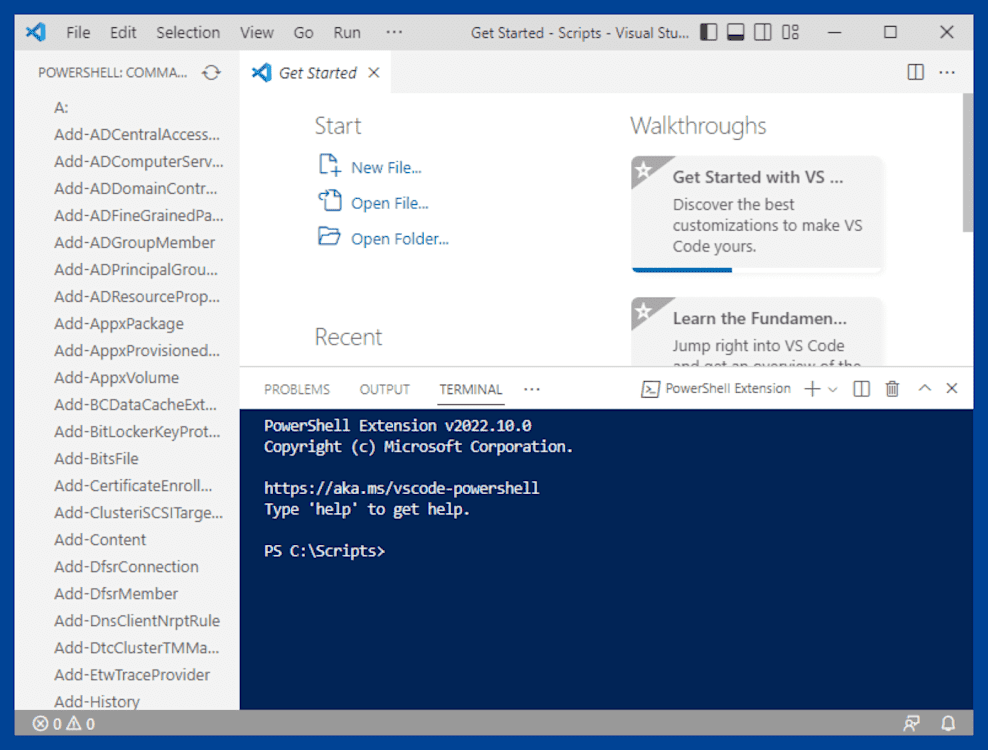Create a new file via New File link
The image size is (988, 750).
pos(389,167)
